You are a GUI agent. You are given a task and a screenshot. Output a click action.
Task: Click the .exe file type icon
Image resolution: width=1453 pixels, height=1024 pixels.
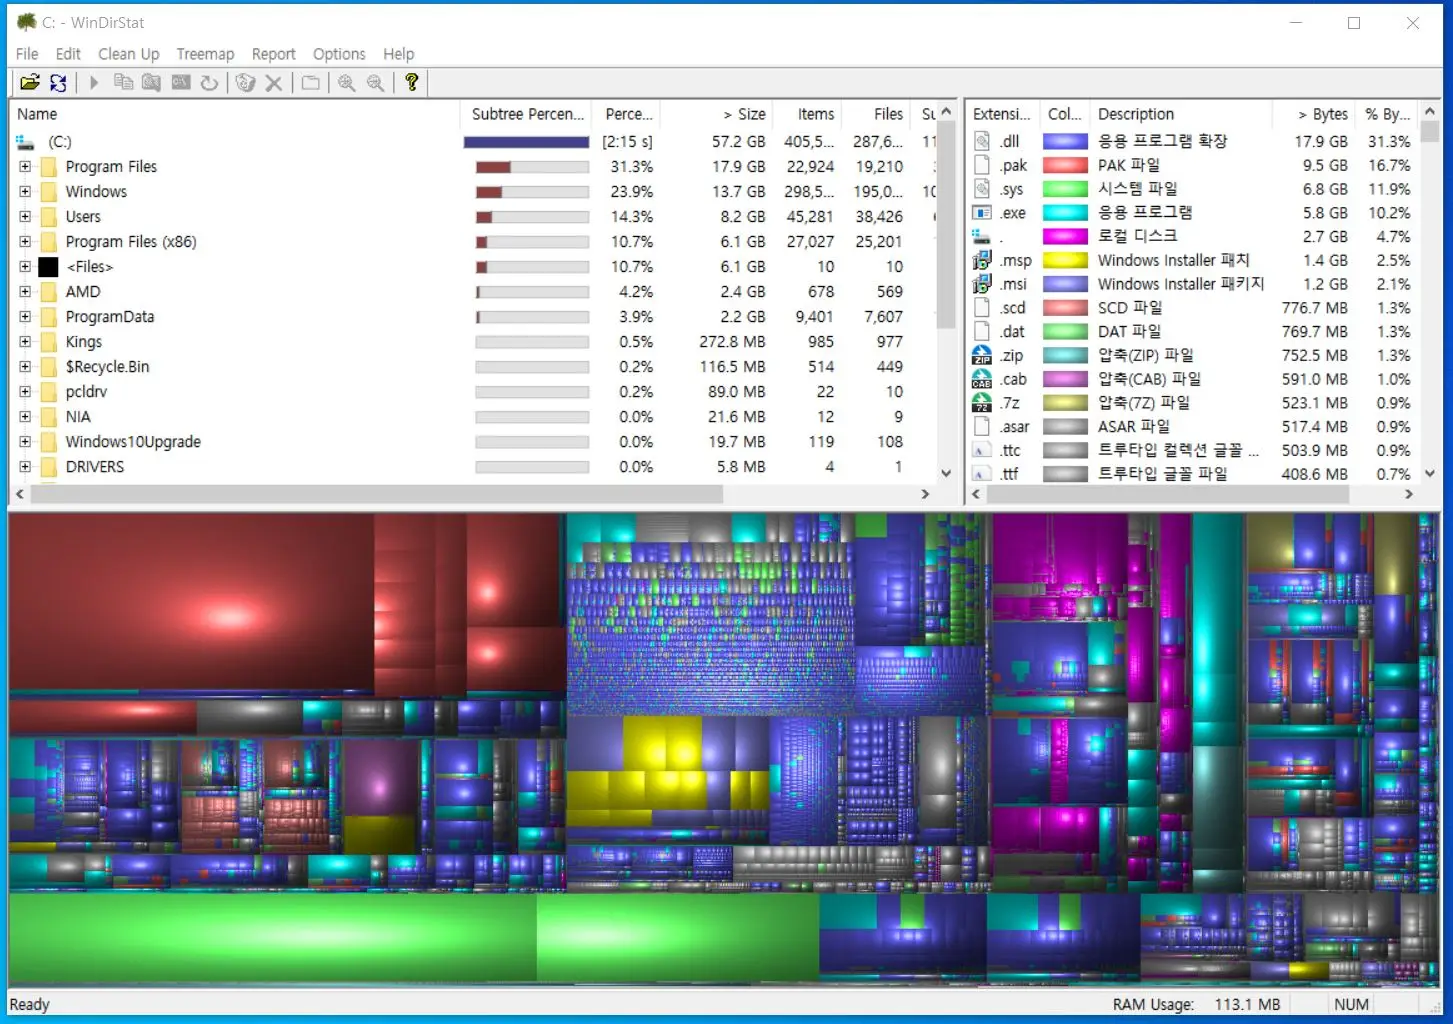pos(982,213)
